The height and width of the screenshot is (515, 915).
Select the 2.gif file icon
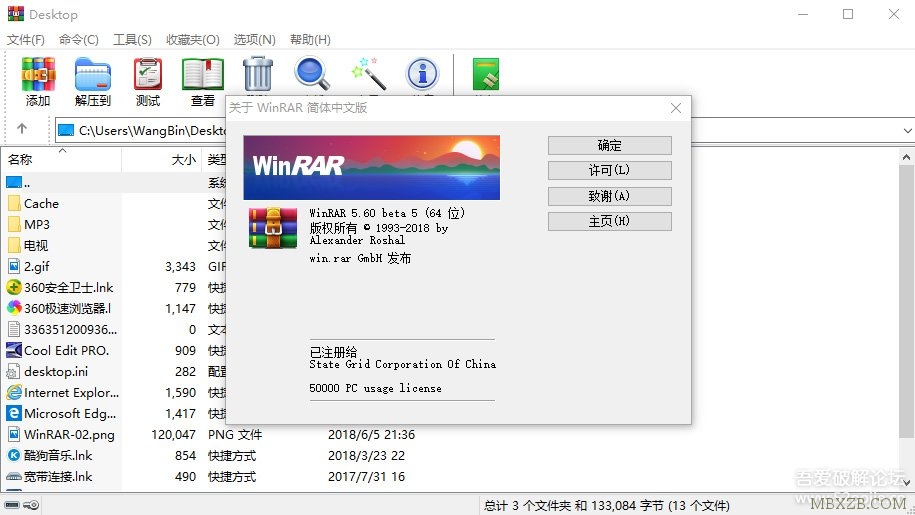coord(14,266)
